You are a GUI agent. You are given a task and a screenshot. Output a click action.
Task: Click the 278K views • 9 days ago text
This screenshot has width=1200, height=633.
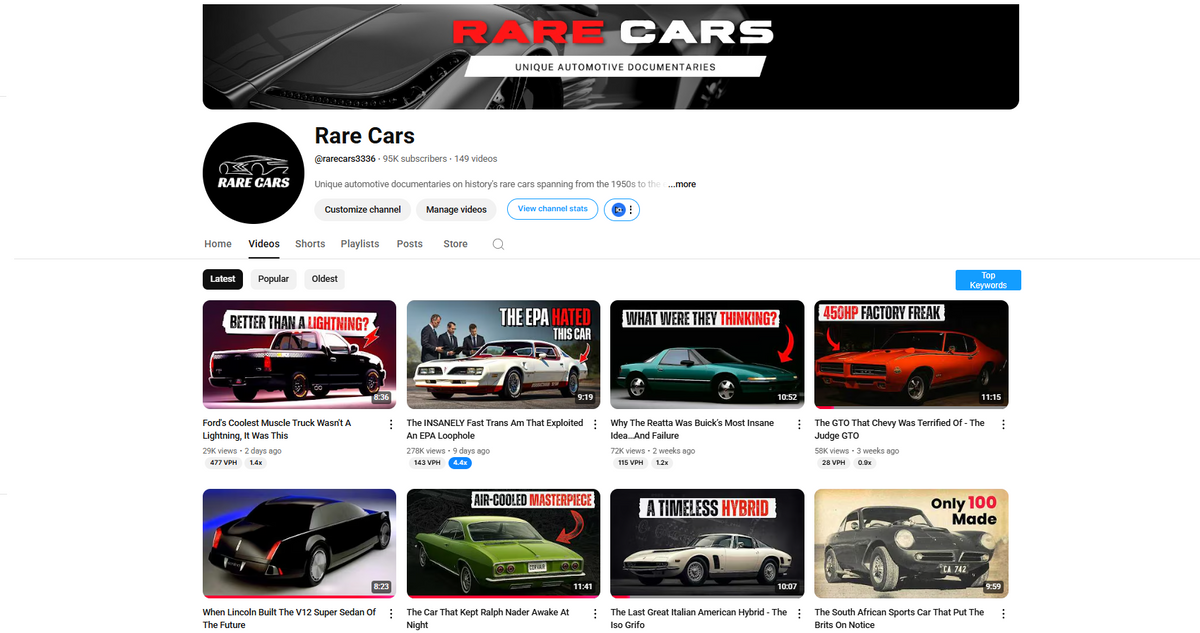449,451
